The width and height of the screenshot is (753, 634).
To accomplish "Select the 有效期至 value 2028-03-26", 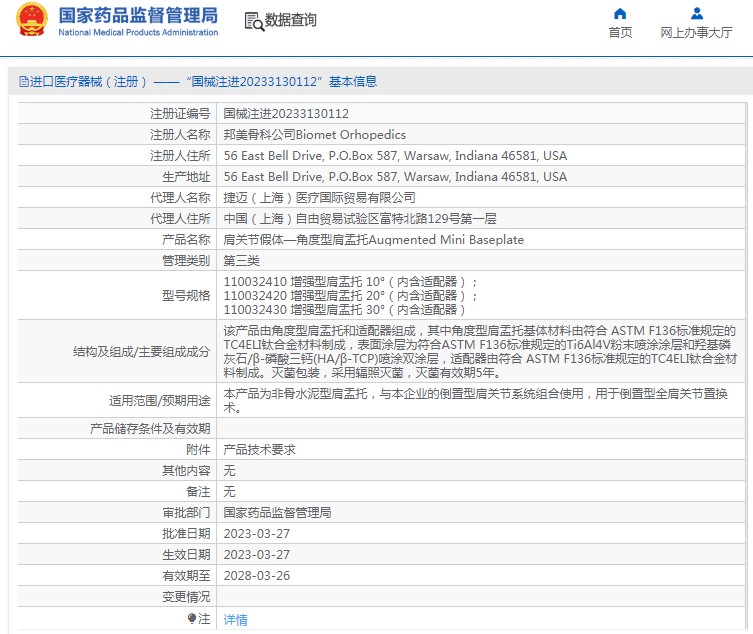I will click(x=257, y=576).
